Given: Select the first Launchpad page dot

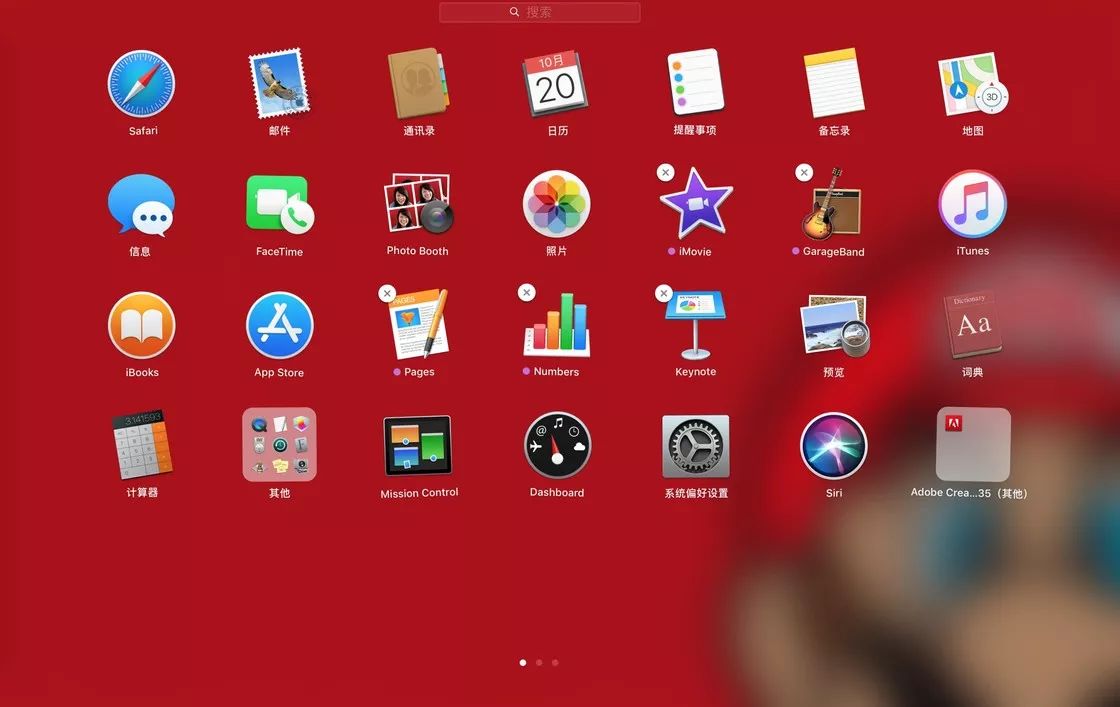Looking at the screenshot, I should click(x=523, y=663).
